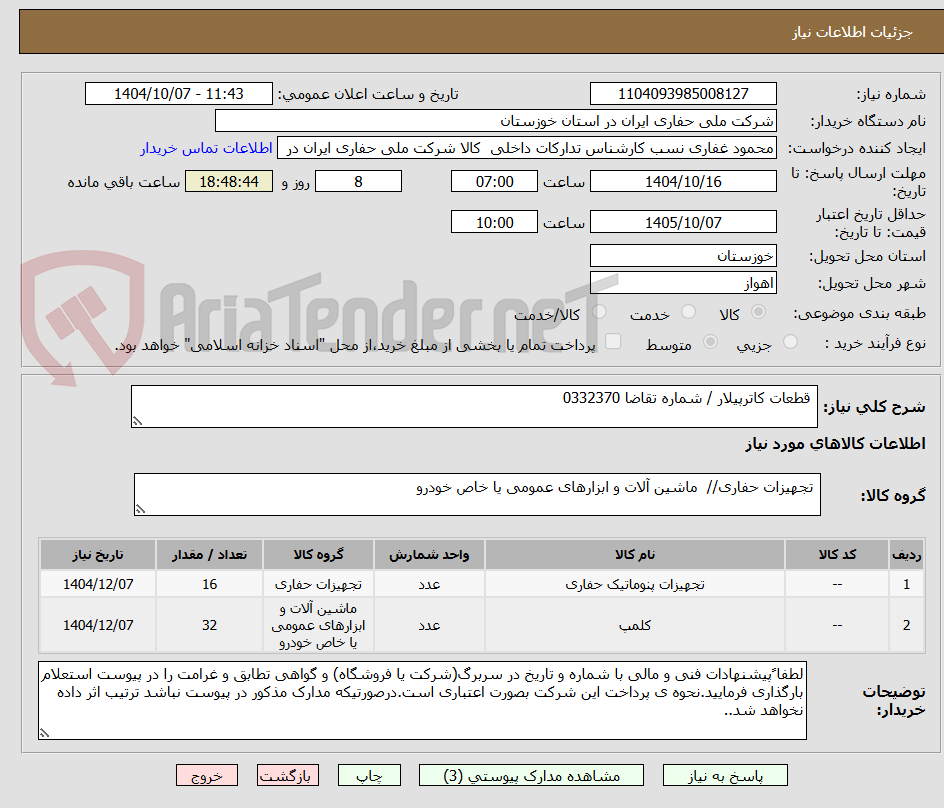Click the خروج exit button
The height and width of the screenshot is (808, 944).
click(206, 775)
